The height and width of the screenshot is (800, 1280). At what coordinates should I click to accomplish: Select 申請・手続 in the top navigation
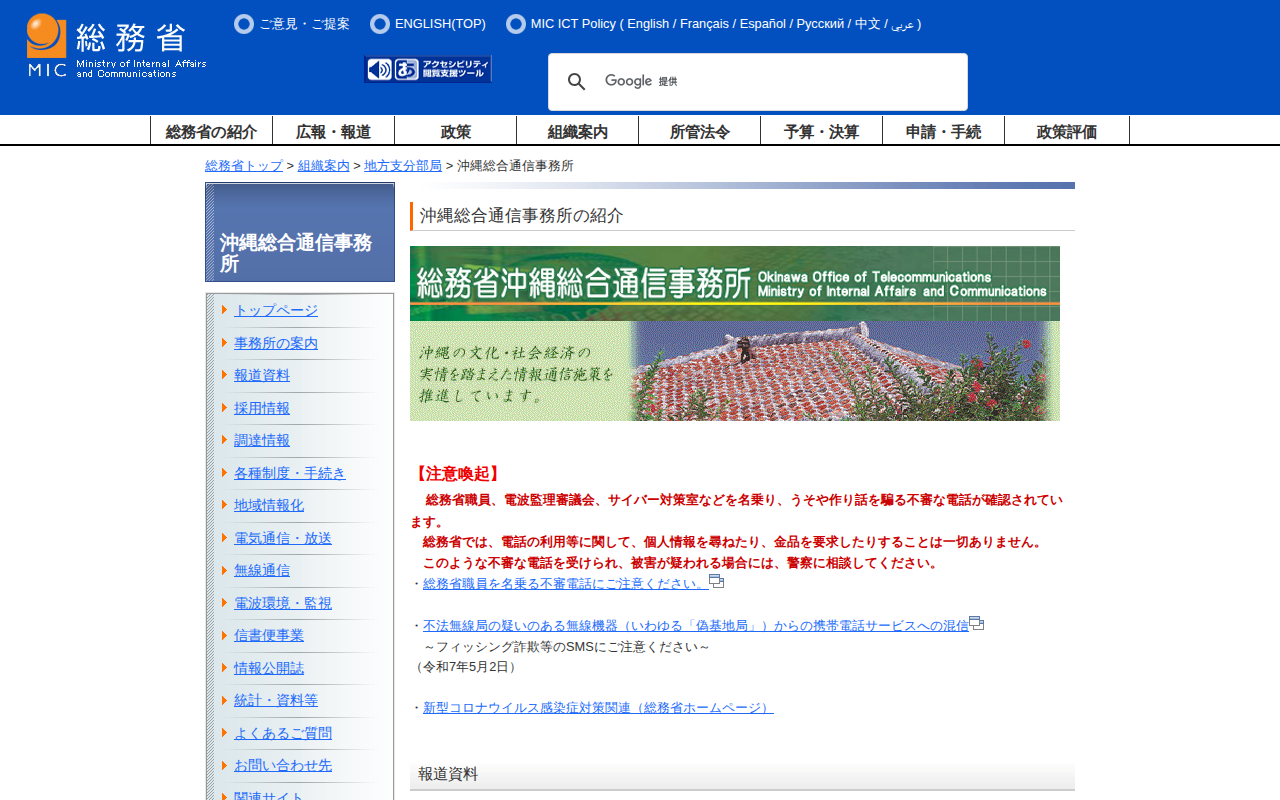943,131
